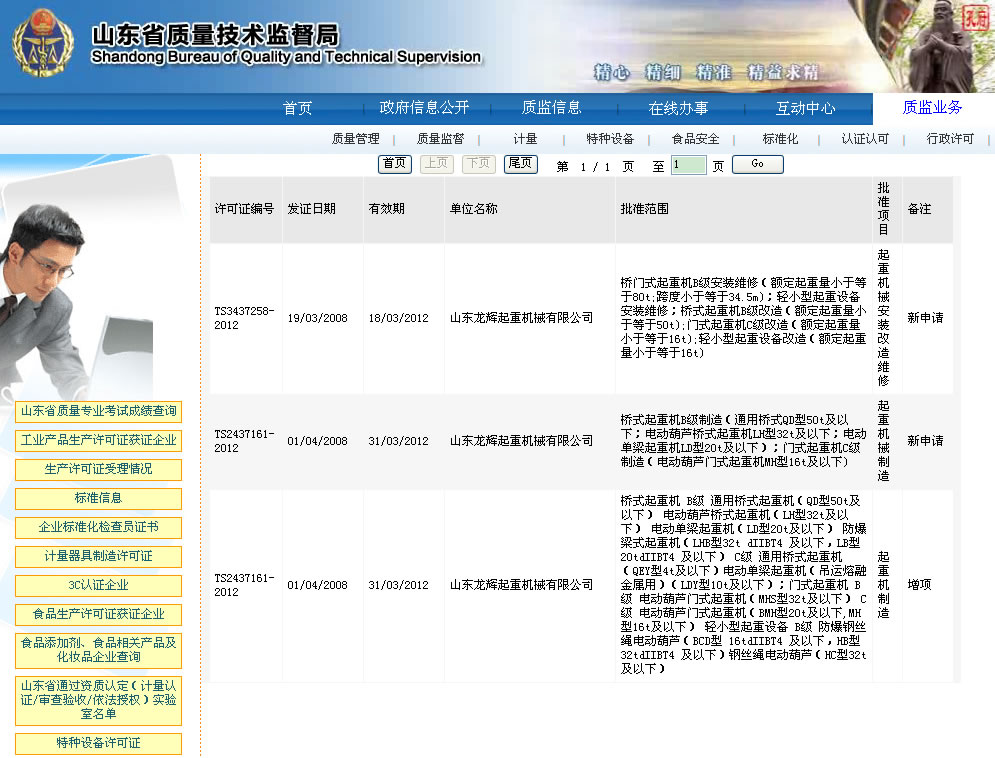Open 企业标准化检查员证书 lookup
The width and height of the screenshot is (995, 758).
pyautogui.click(x=97, y=527)
